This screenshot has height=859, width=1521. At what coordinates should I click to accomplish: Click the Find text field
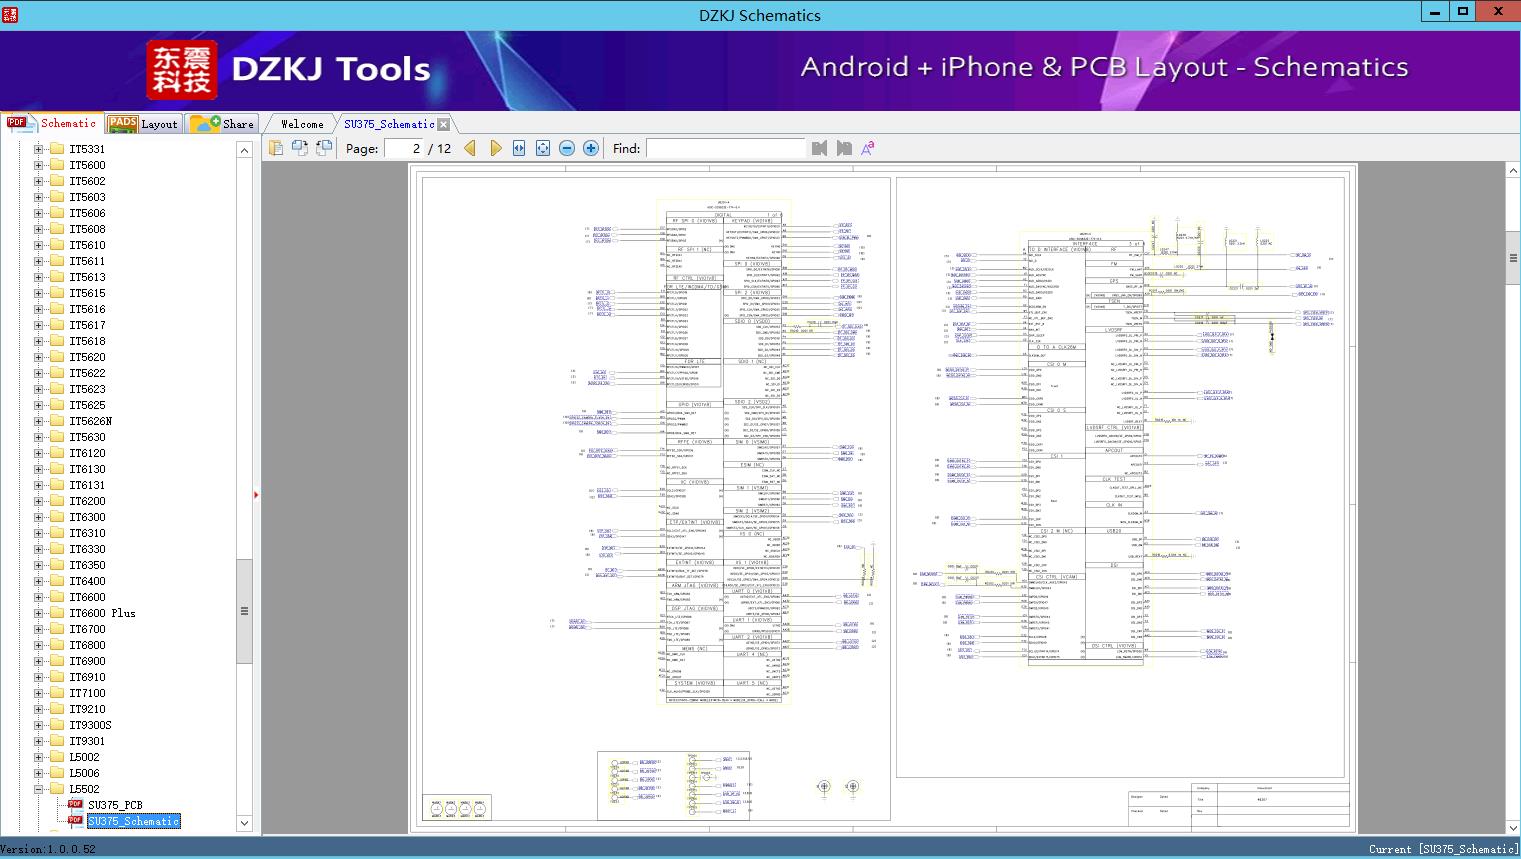(x=725, y=148)
